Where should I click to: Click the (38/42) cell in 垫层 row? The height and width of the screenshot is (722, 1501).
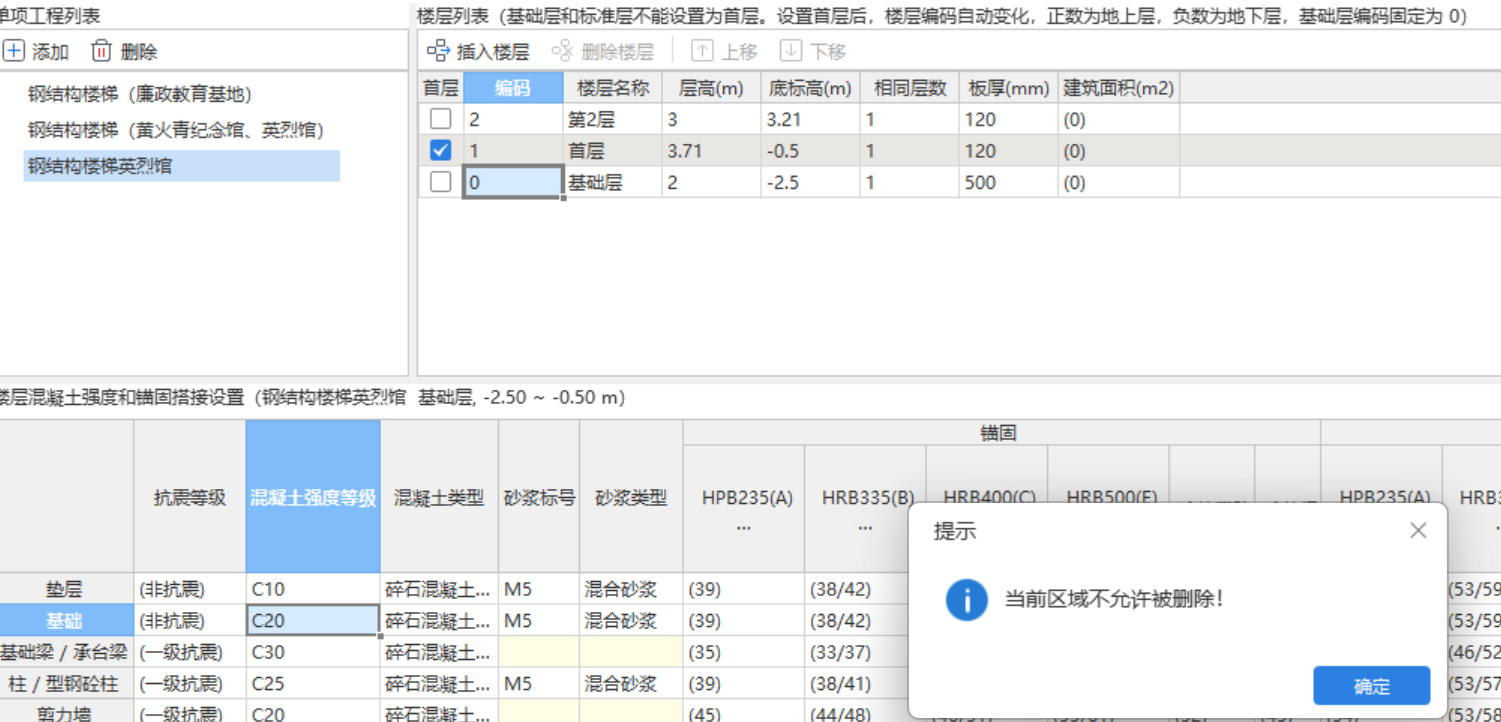coord(865,589)
